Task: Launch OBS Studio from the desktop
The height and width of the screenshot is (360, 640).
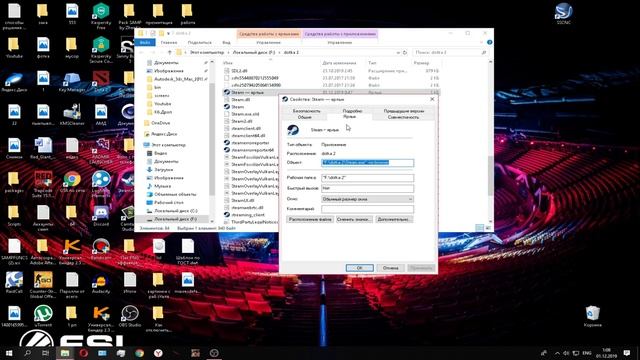Action: click(130, 316)
